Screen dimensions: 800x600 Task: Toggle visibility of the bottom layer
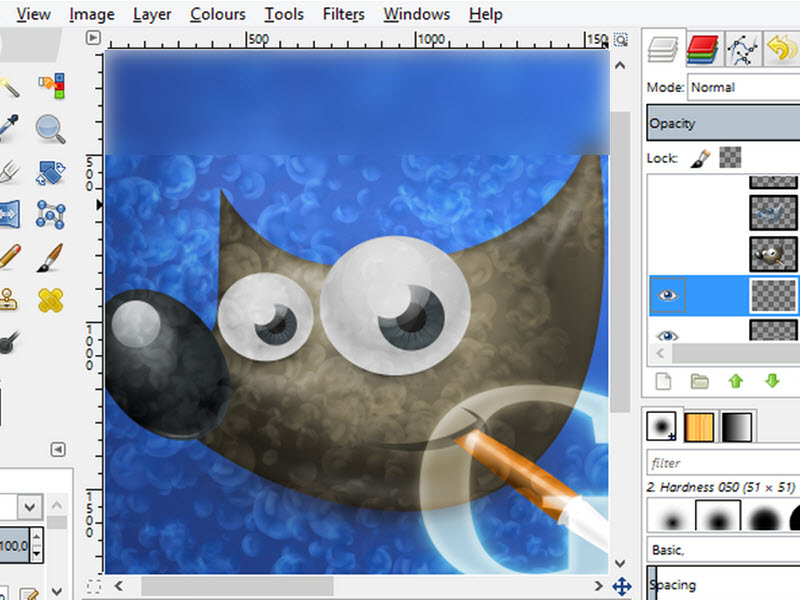tap(667, 335)
